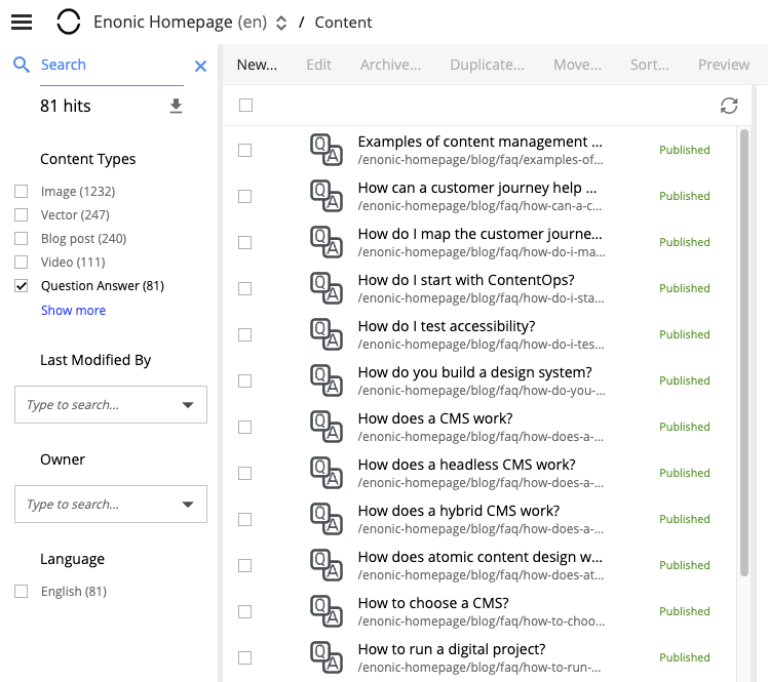This screenshot has height=682, width=768.
Task: Click Q&A icon for 'Examples of content management'
Action: (326, 150)
